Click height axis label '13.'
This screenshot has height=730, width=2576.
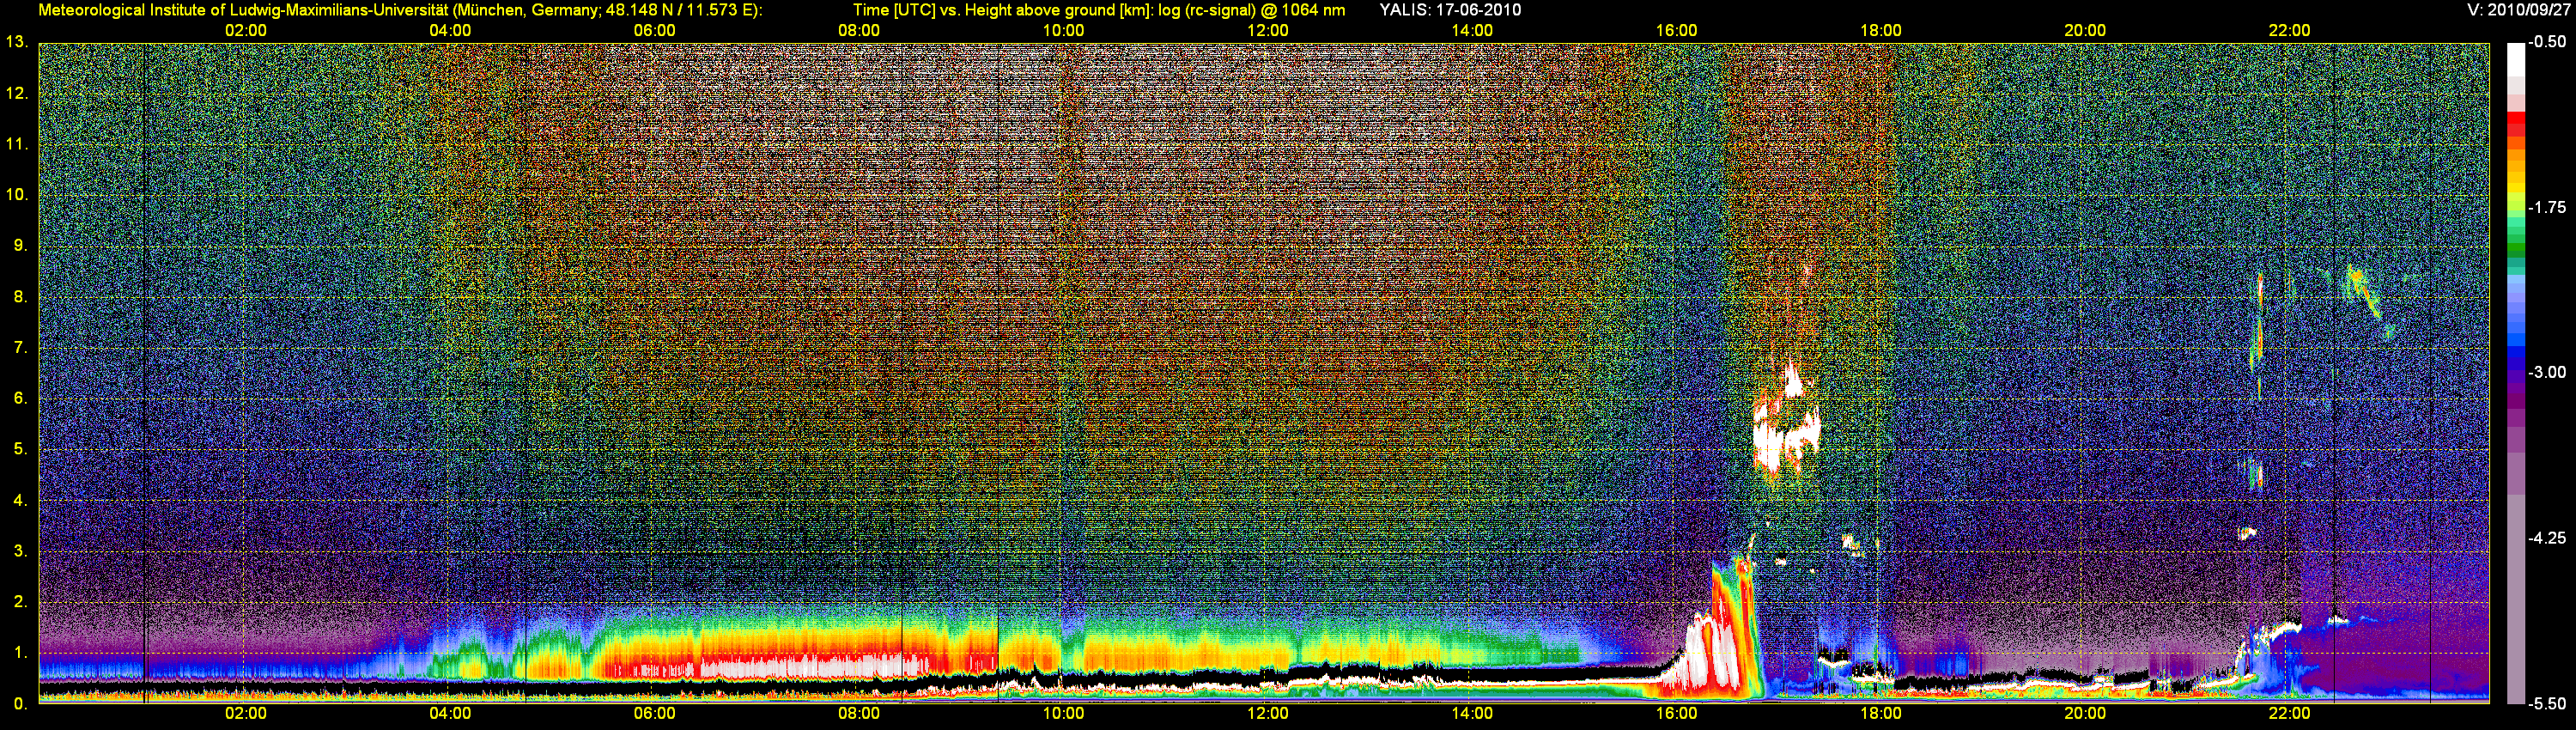[x=17, y=42]
